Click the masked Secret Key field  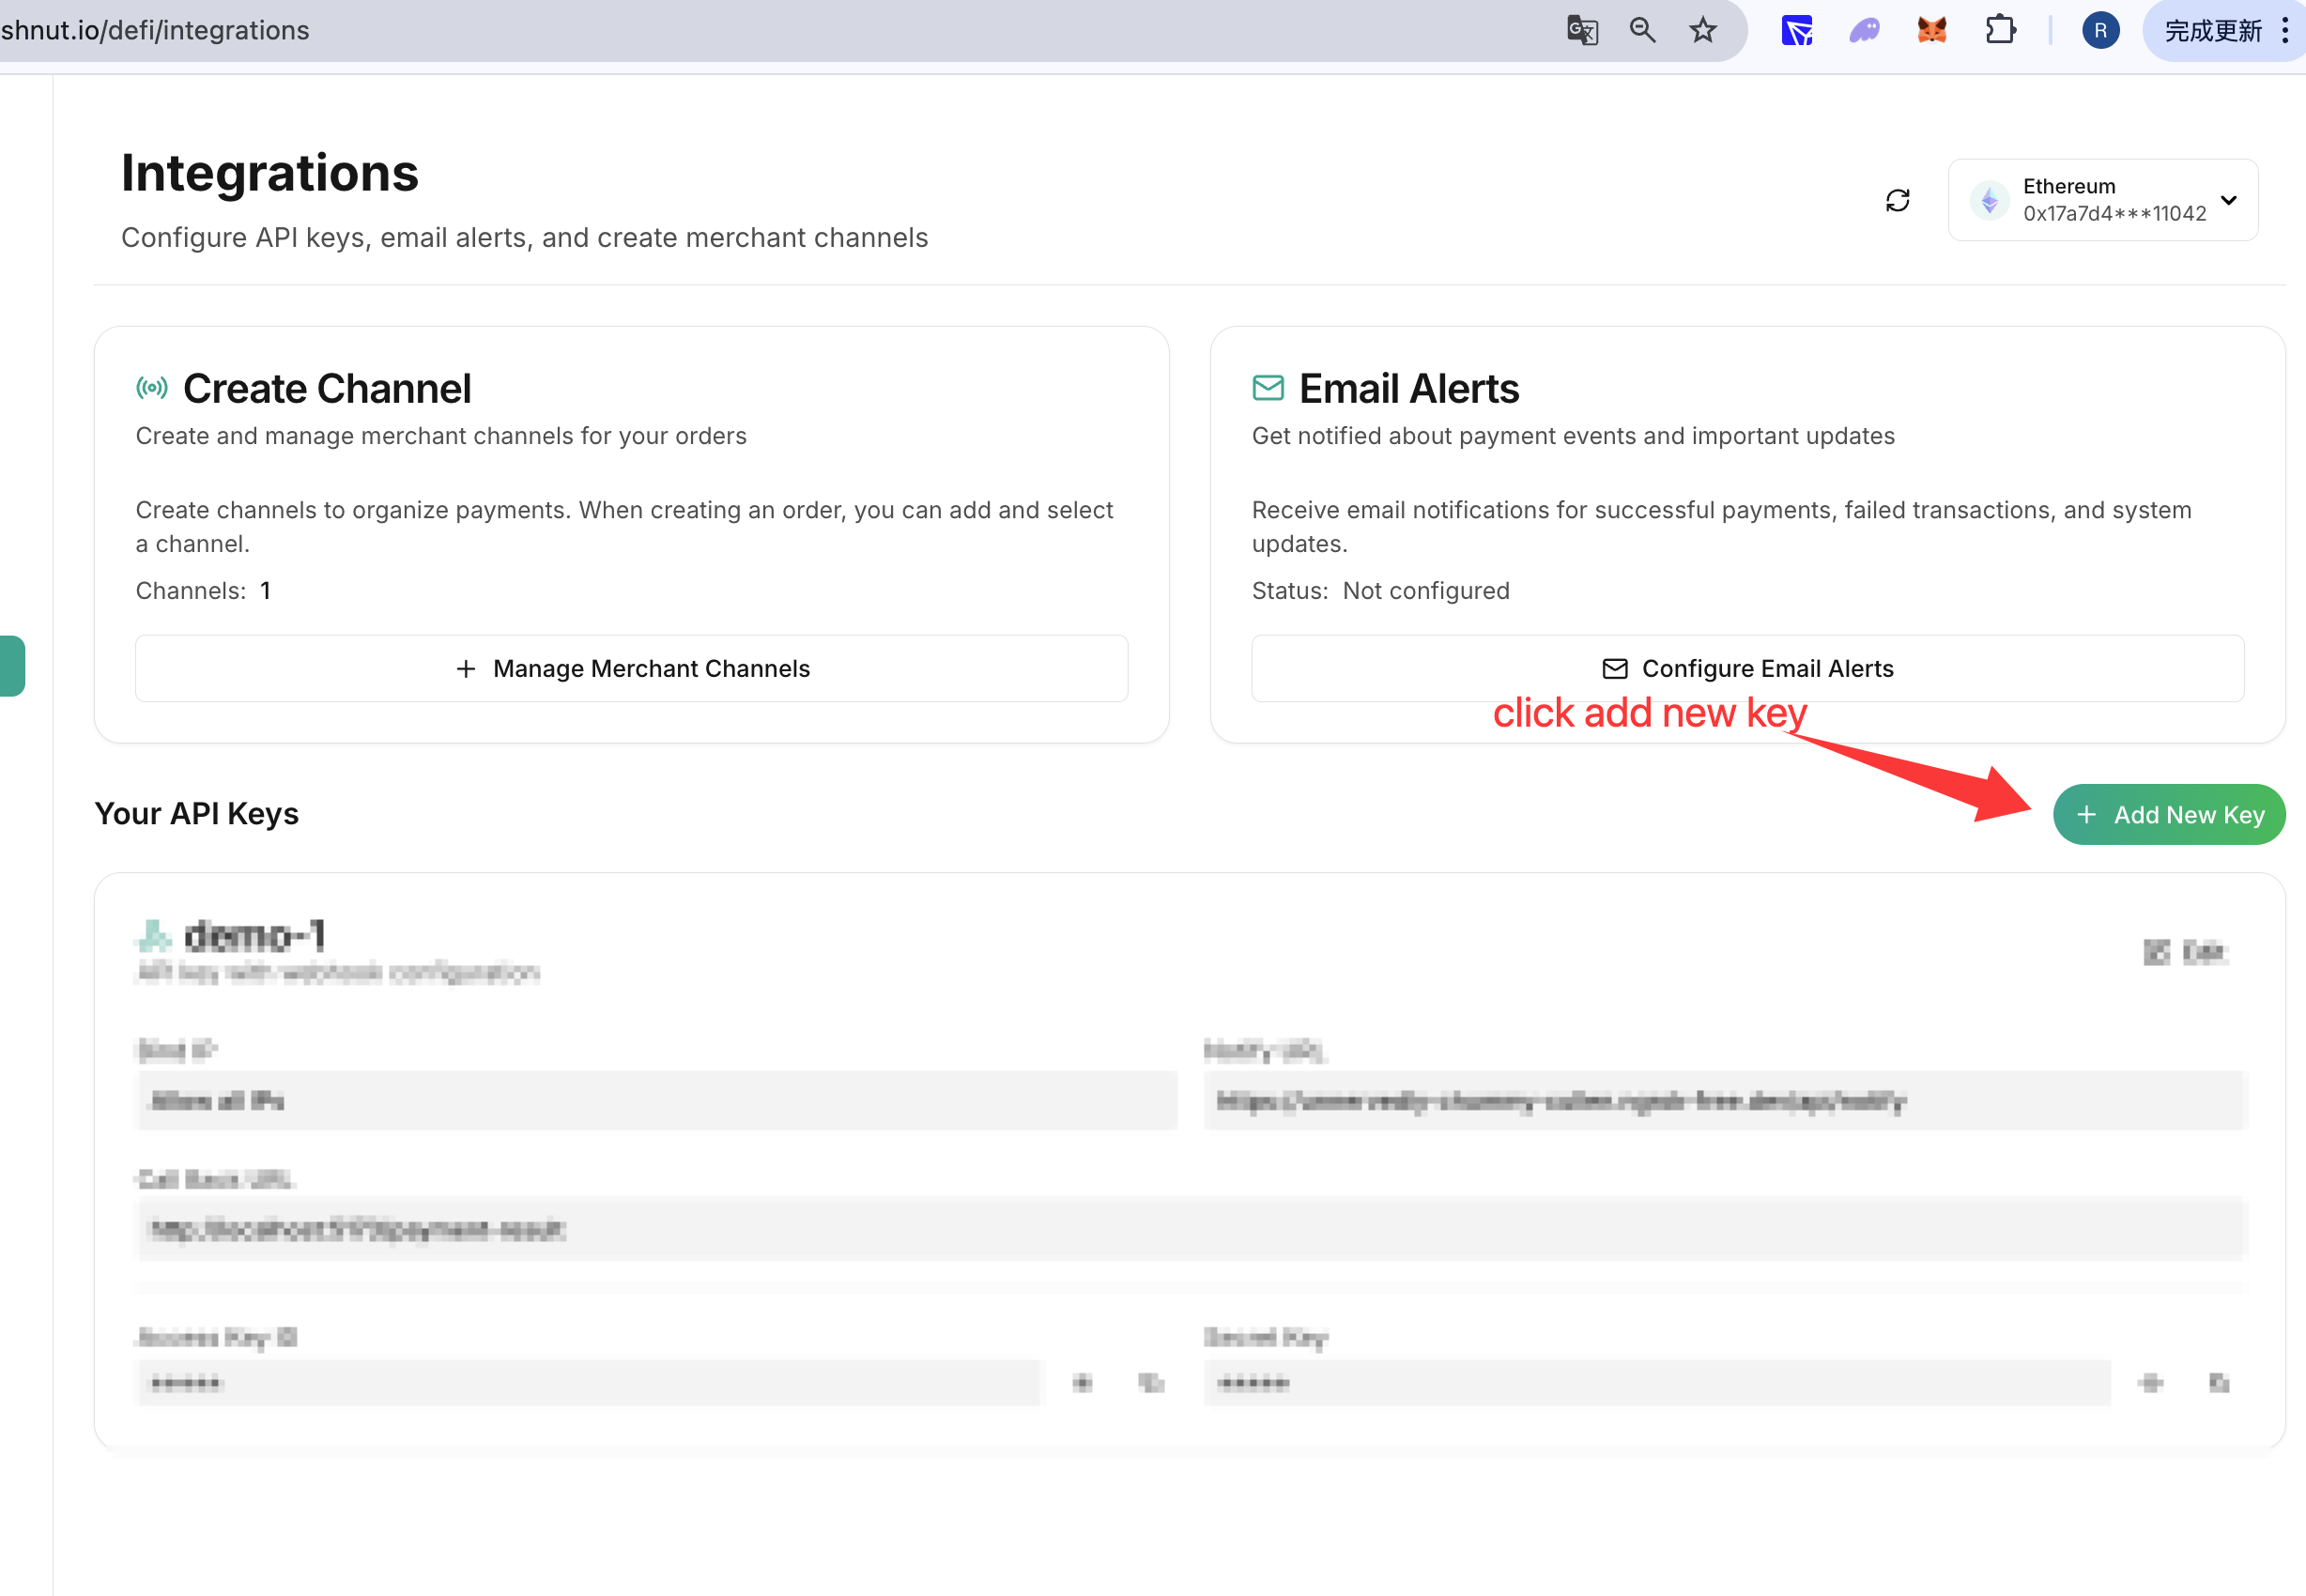(1657, 1384)
